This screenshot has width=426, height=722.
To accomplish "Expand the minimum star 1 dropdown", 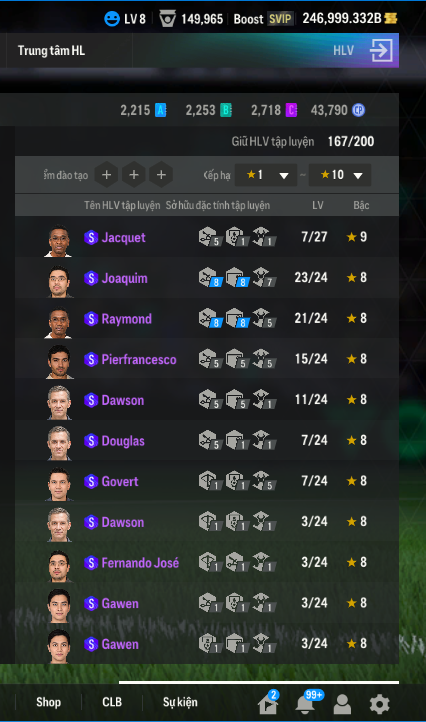I will click(266, 175).
